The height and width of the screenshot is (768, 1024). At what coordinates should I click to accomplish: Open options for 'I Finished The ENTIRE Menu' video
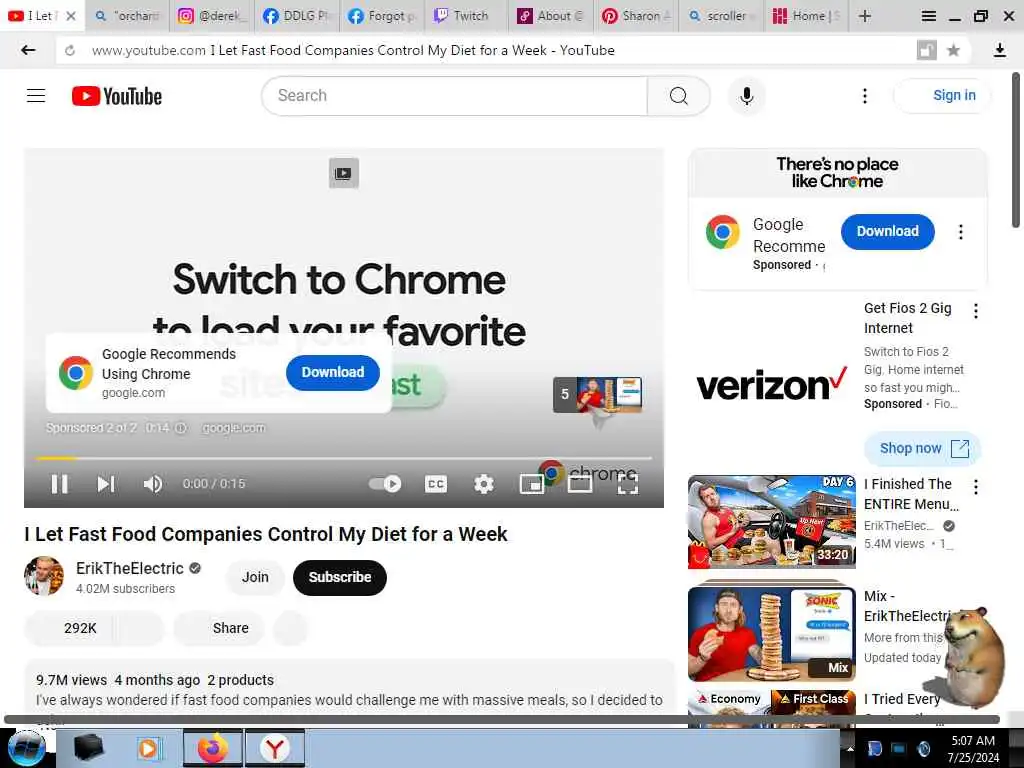976,487
